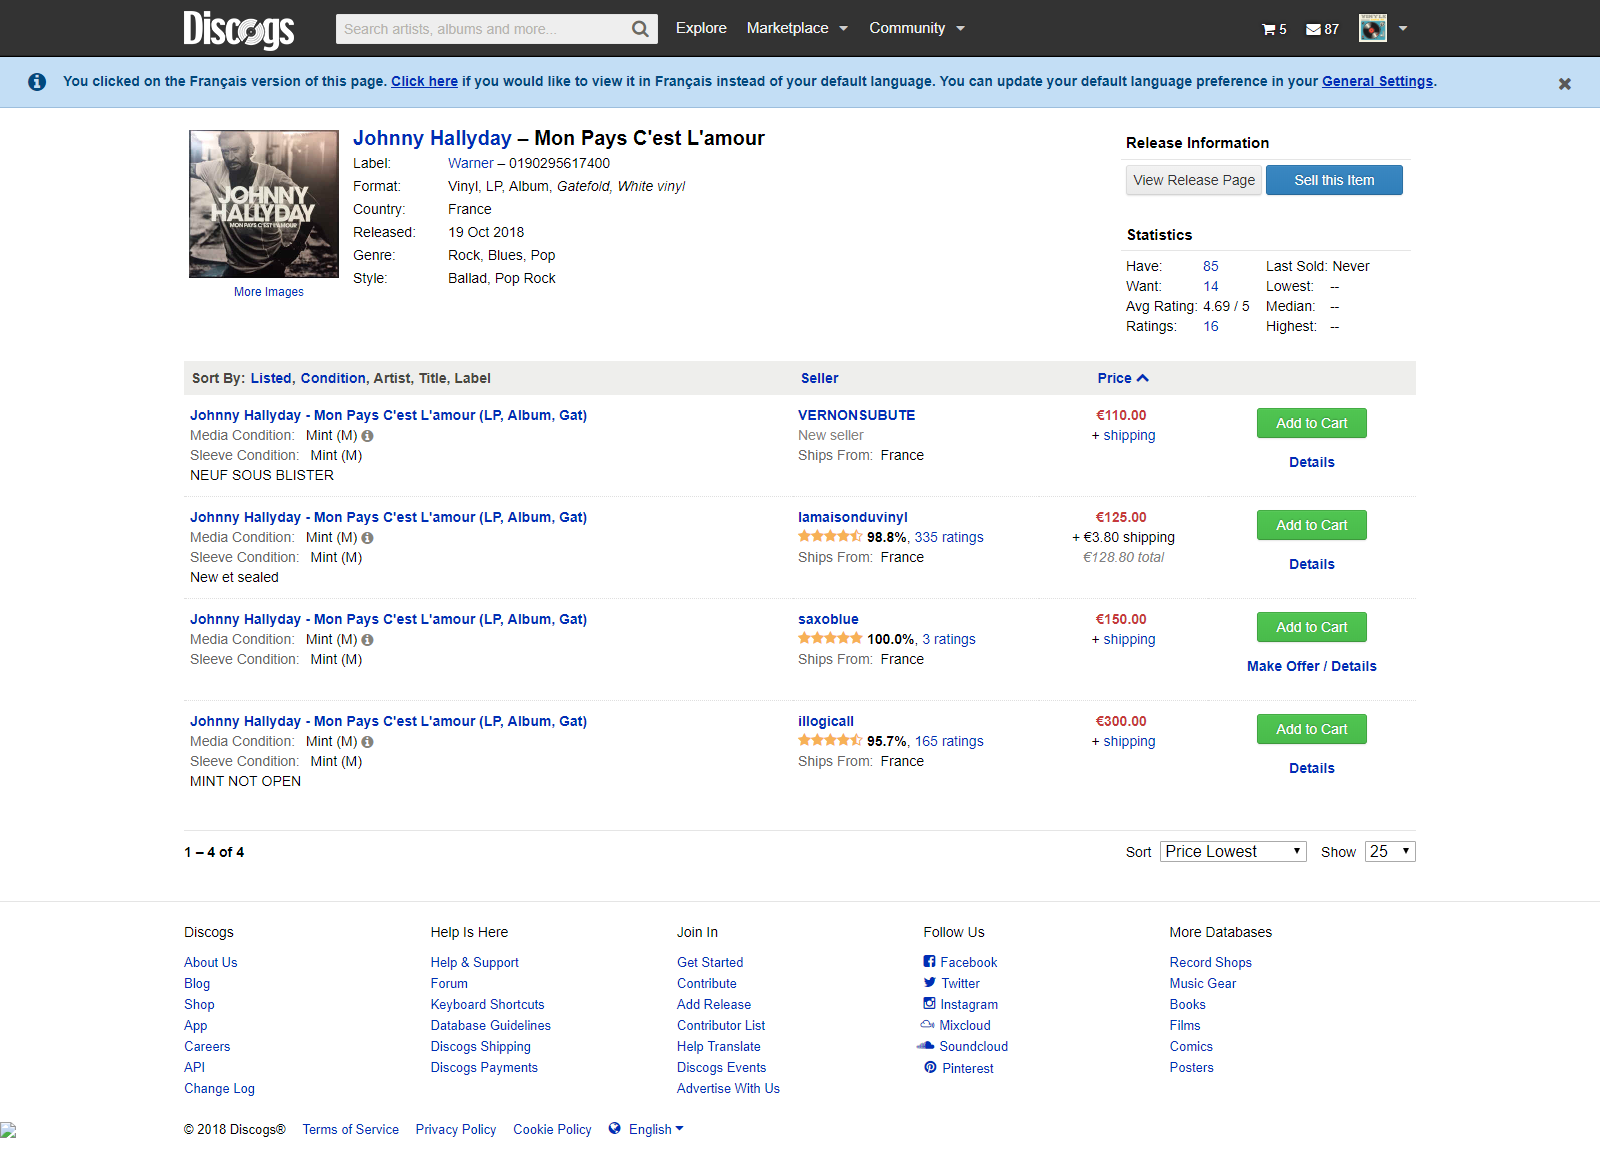Close the language notification banner

coord(1565,84)
